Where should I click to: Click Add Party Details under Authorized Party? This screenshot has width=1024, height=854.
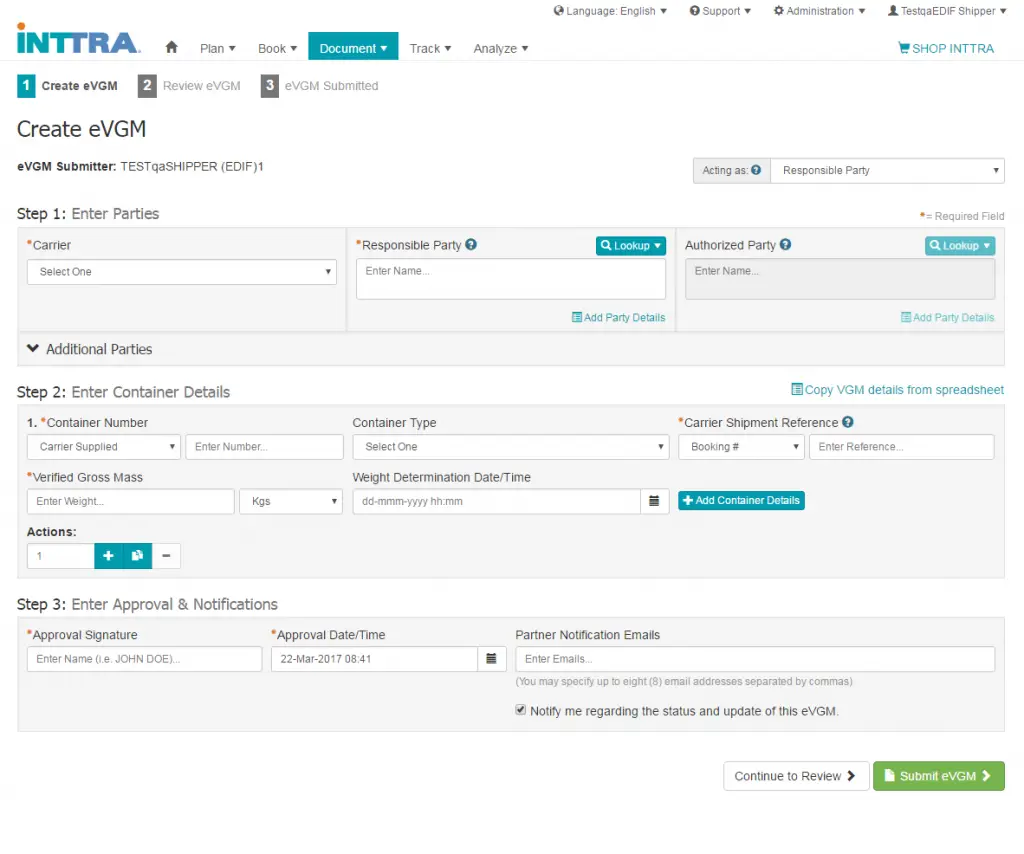click(x=948, y=317)
